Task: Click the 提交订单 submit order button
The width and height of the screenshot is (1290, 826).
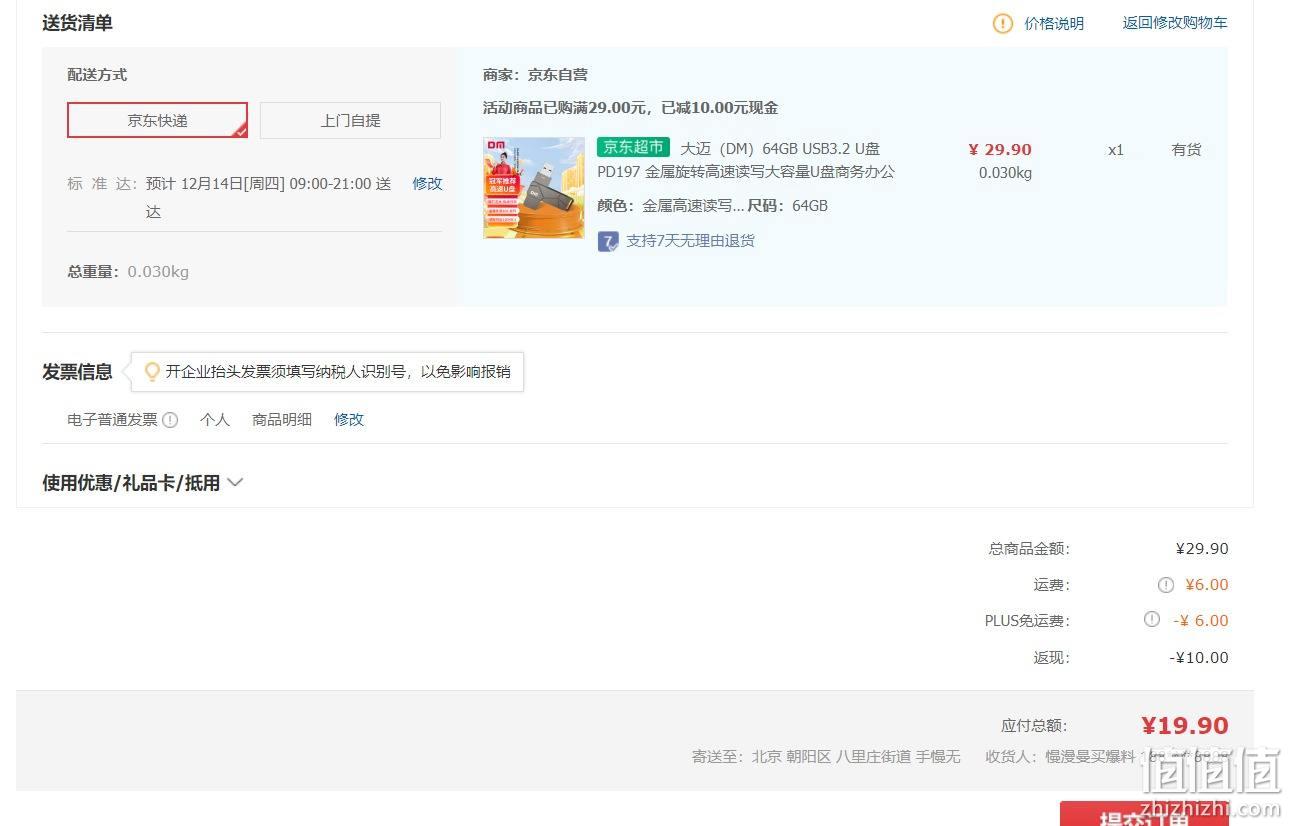Action: (x=1144, y=814)
